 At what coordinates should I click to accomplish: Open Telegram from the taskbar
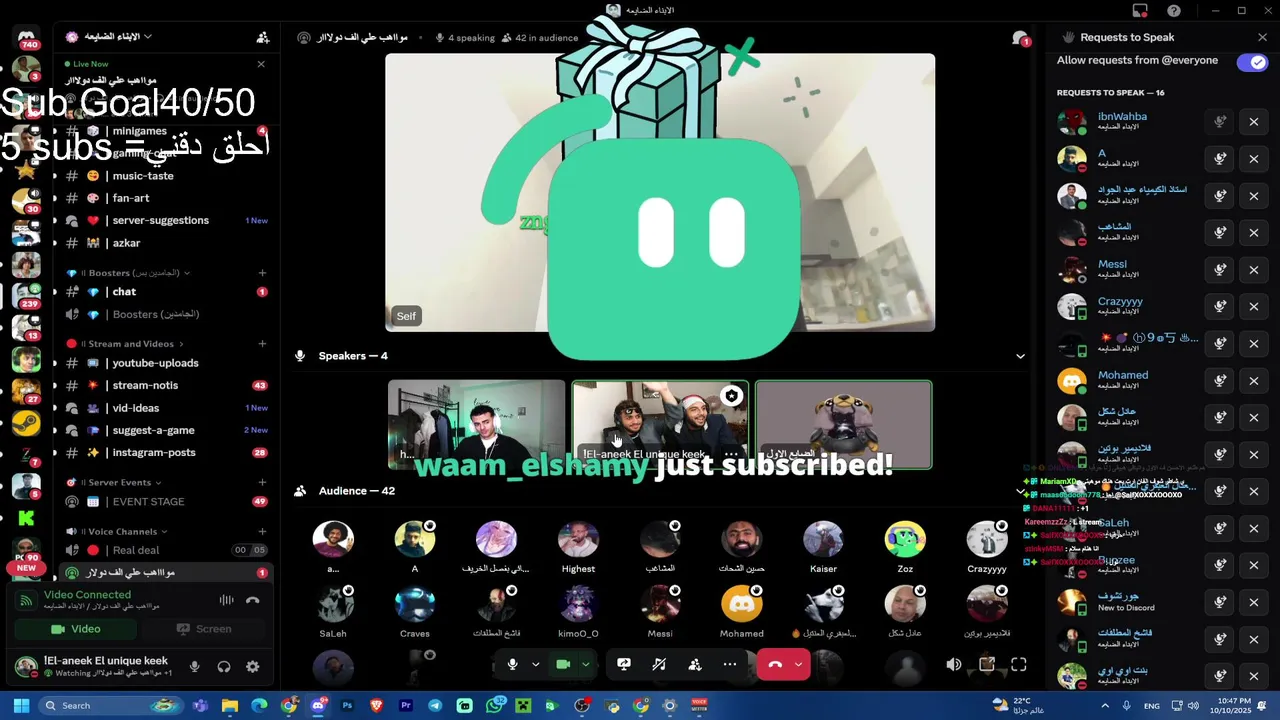click(435, 706)
